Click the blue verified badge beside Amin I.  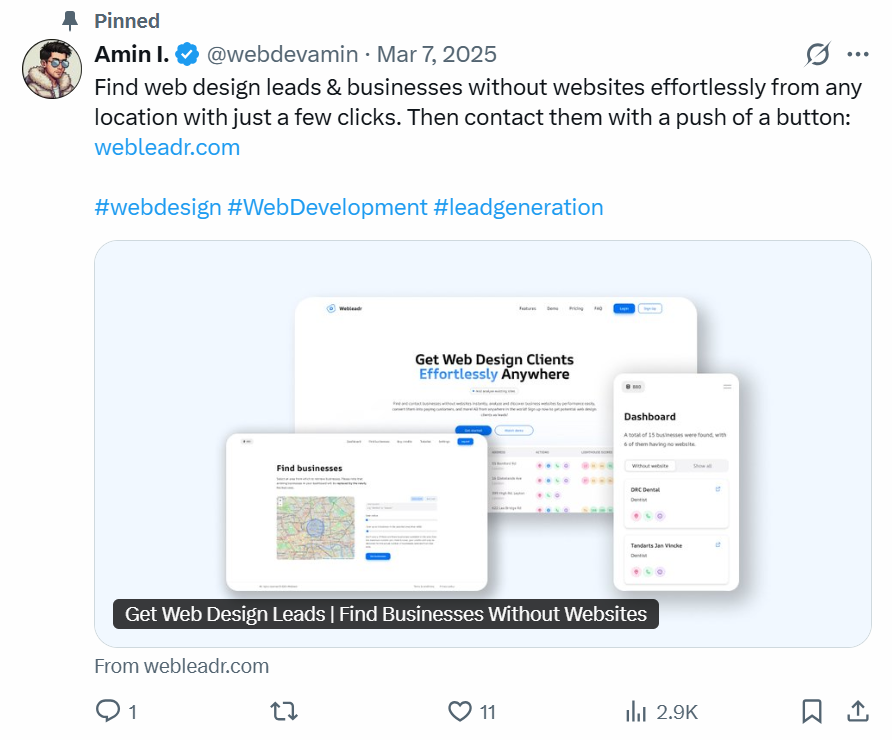coord(187,54)
